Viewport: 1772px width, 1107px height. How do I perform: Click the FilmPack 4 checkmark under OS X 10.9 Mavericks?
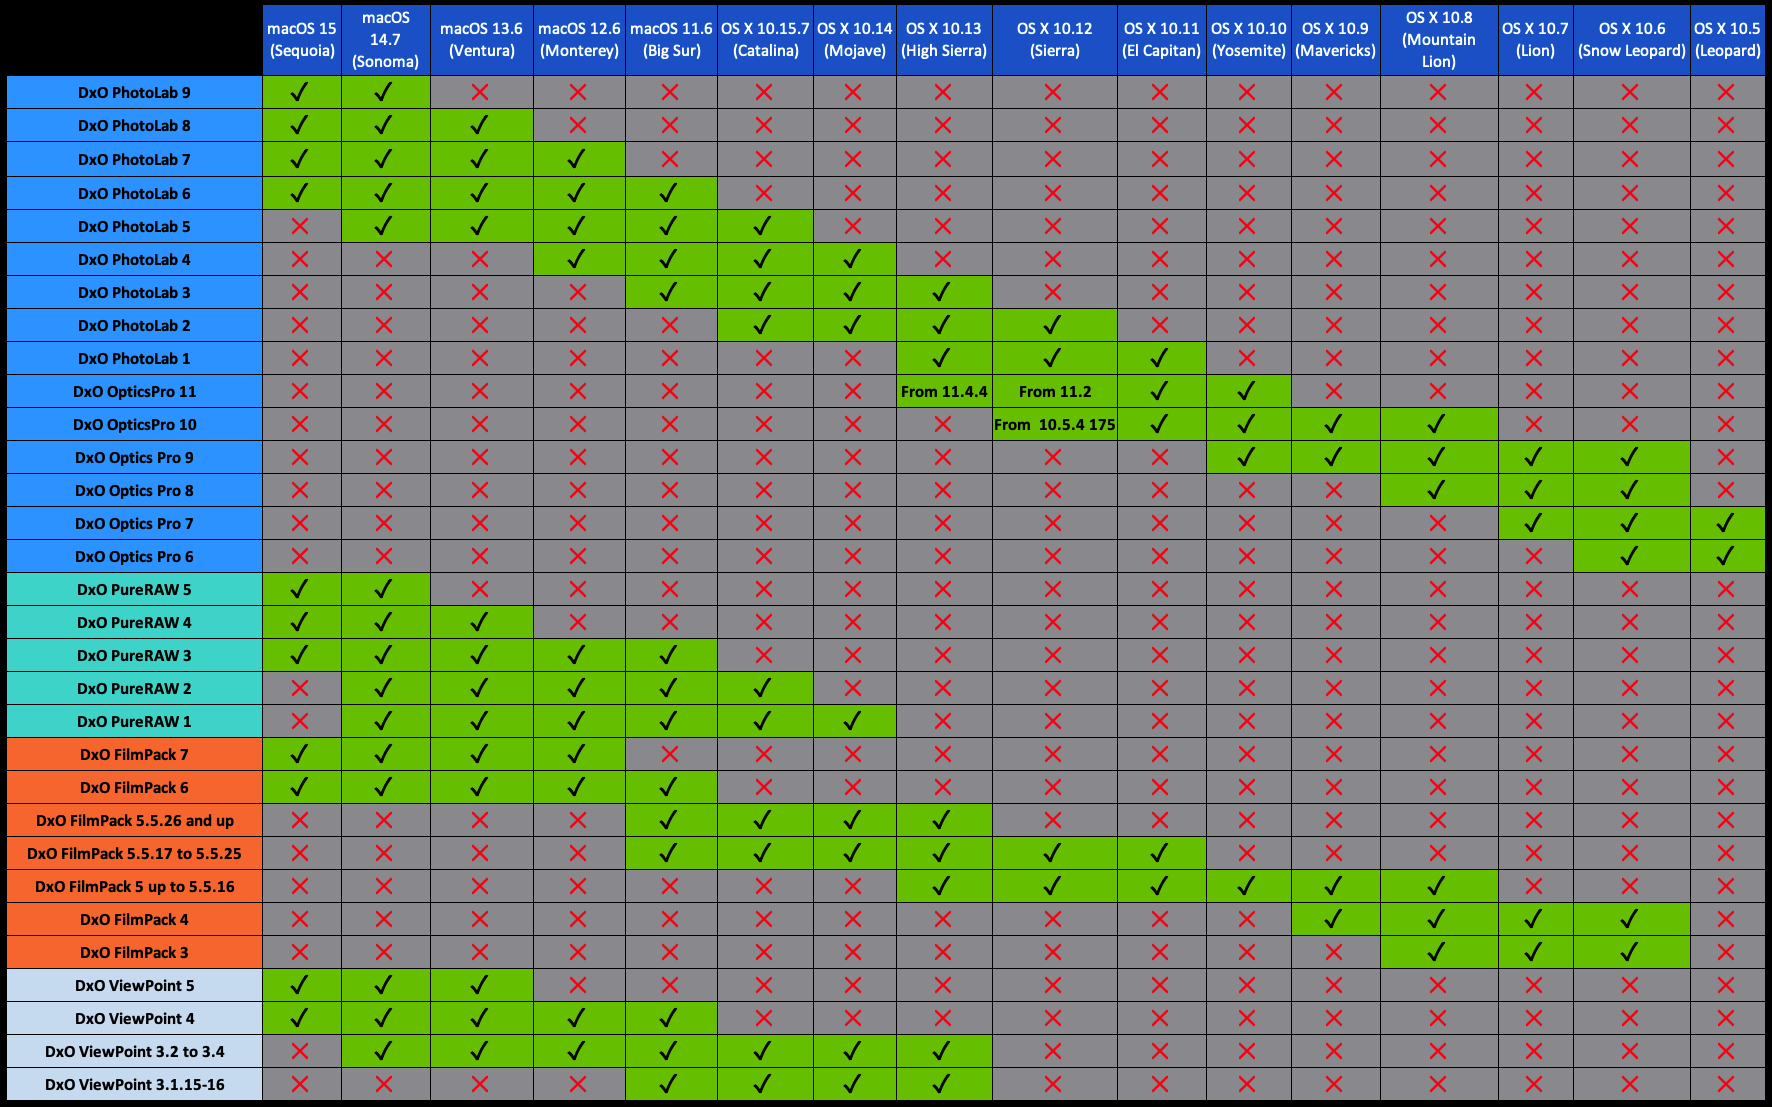pyautogui.click(x=1334, y=919)
